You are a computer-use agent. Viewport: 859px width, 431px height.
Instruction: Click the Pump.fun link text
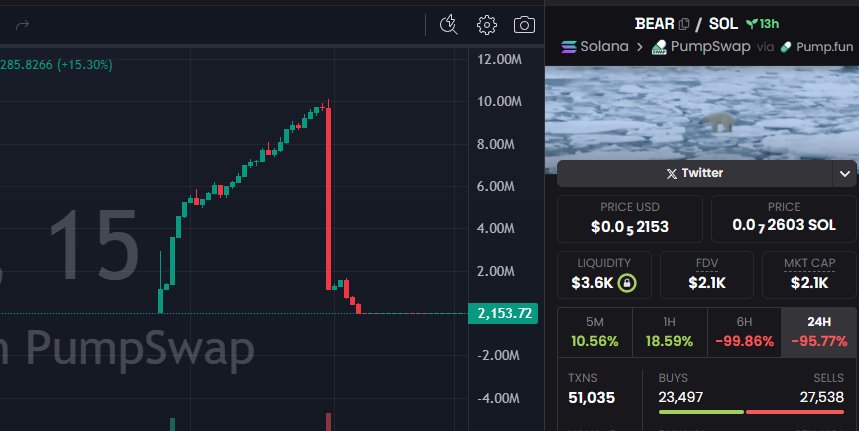(823, 46)
